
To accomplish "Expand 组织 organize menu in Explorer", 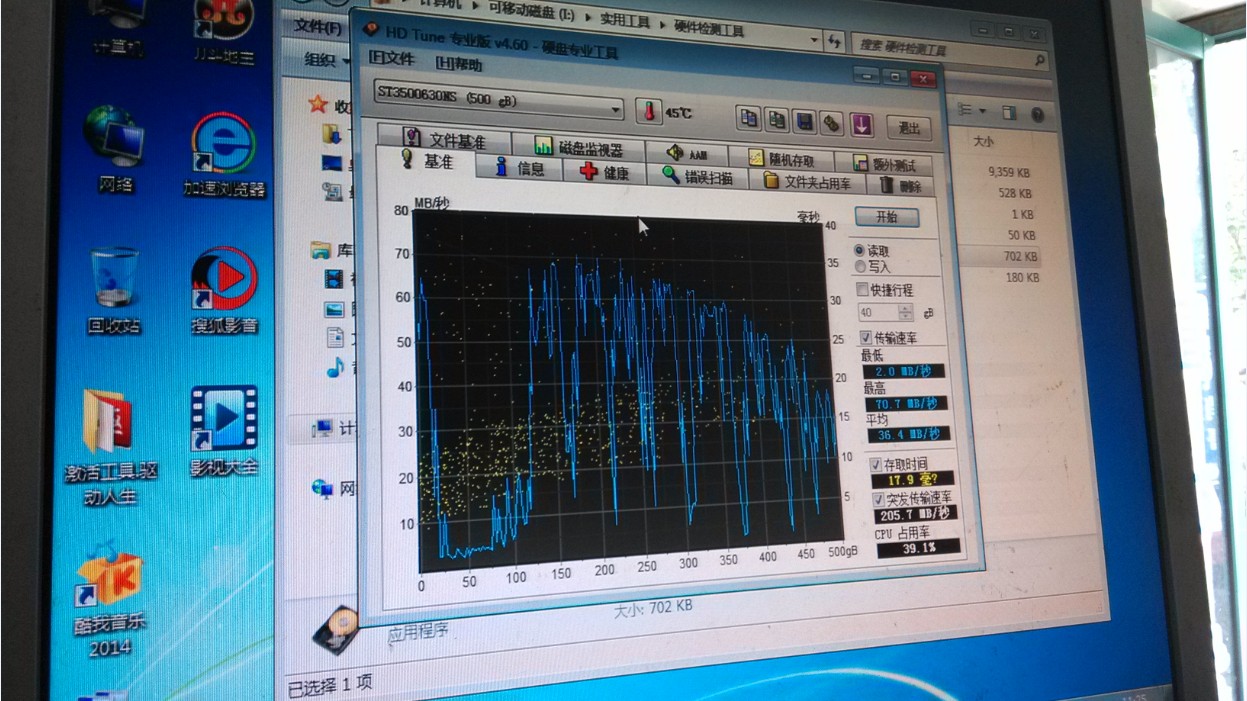I will [325, 60].
